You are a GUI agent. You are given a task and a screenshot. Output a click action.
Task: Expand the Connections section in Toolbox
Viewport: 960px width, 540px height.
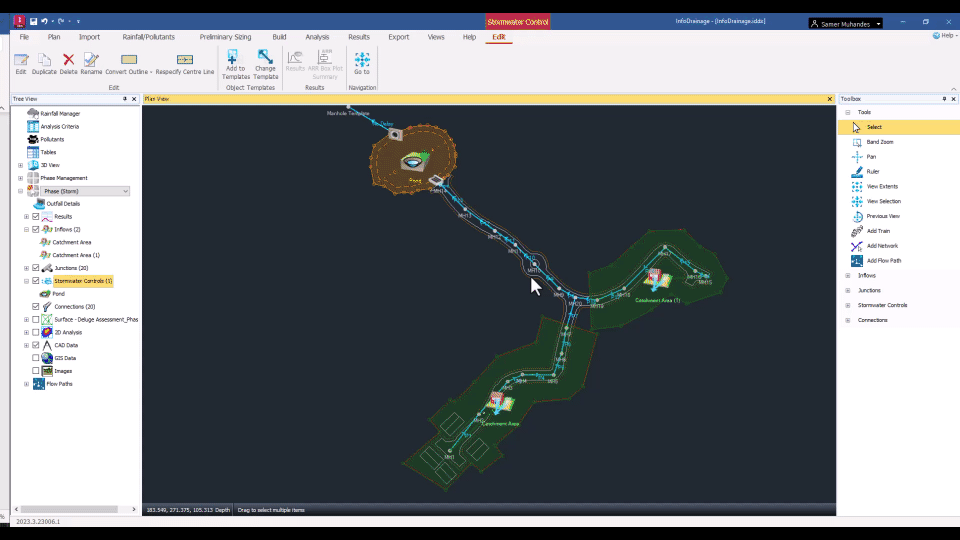848,320
